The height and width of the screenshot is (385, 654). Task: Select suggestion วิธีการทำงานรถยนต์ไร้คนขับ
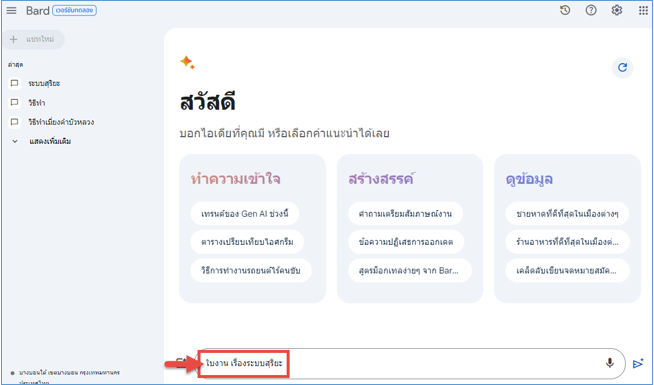(x=251, y=270)
